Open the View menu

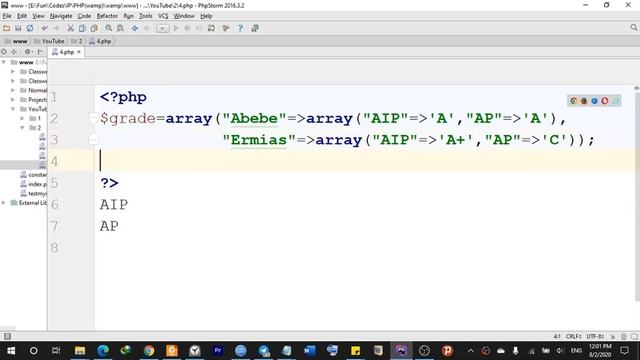click(x=38, y=16)
